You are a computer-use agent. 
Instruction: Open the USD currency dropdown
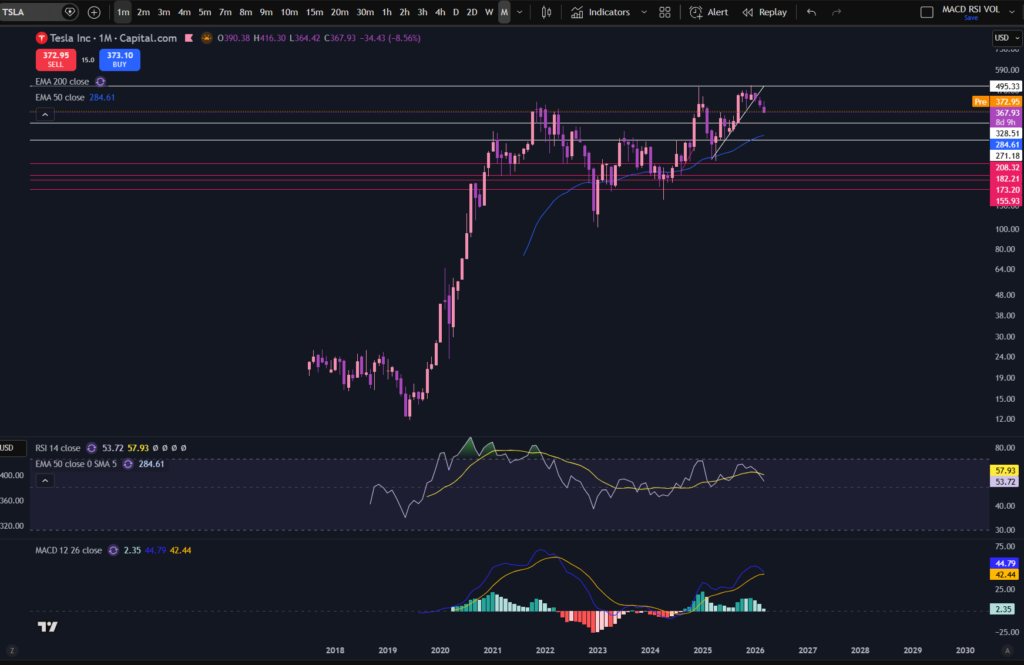[1006, 38]
